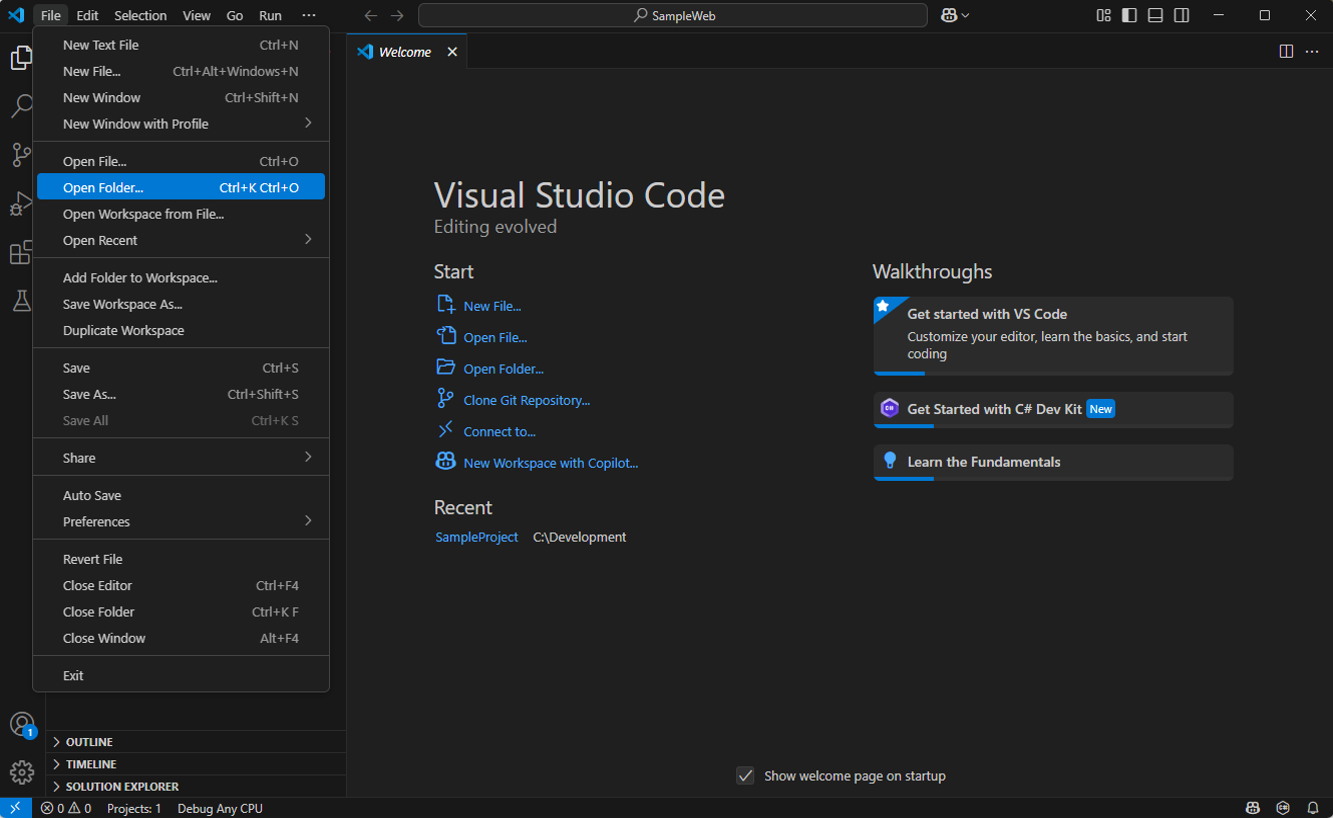Viewport: 1333px width, 818px height.
Task: Open Source Control view icon
Action: click(x=21, y=154)
